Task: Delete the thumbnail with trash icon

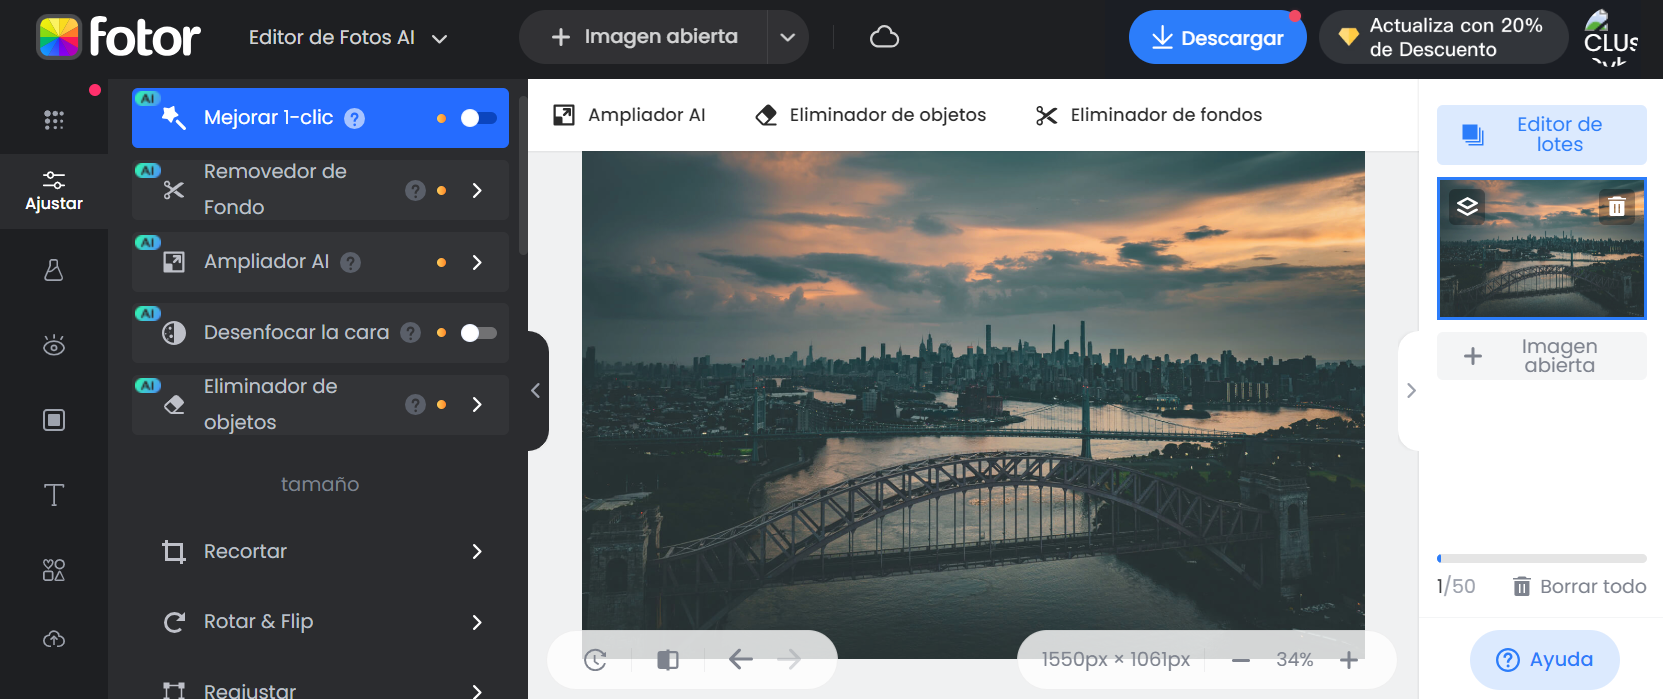Action: [1616, 207]
